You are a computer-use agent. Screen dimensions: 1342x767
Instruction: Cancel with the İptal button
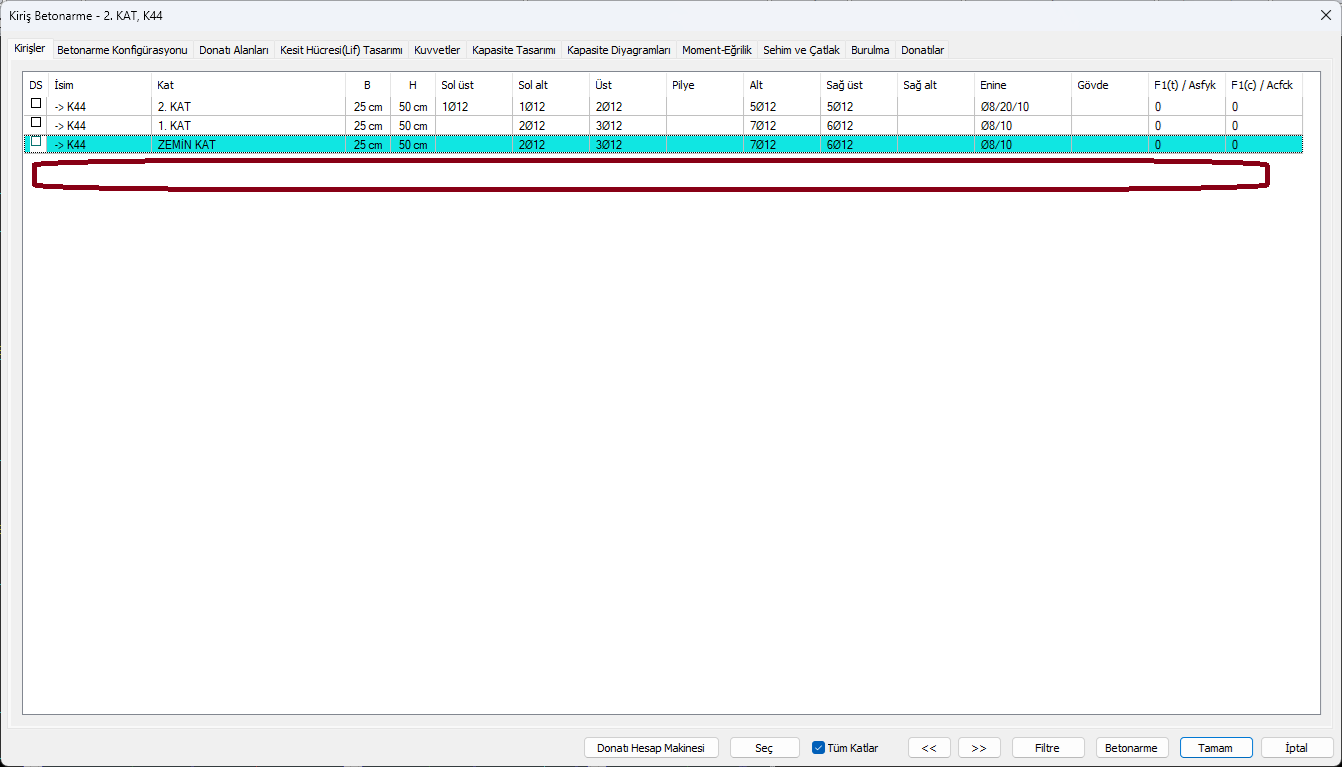(x=1297, y=748)
